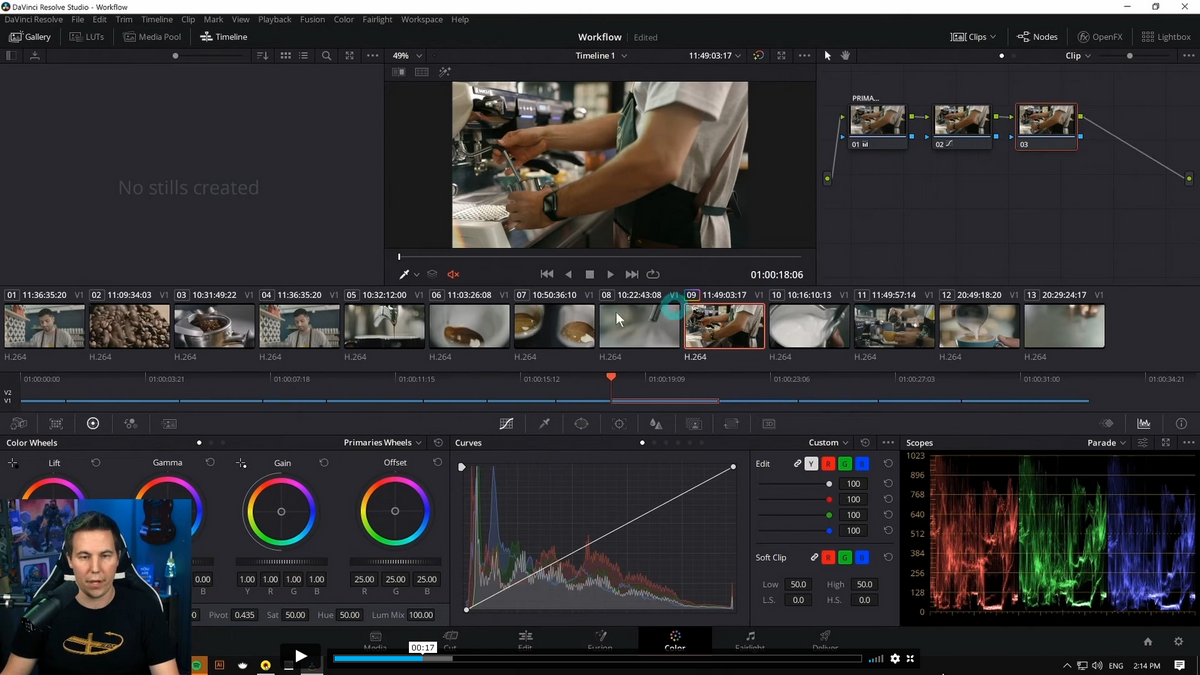The width and height of the screenshot is (1200, 675).
Task: Open the Clips filter dropdown
Action: (x=973, y=37)
